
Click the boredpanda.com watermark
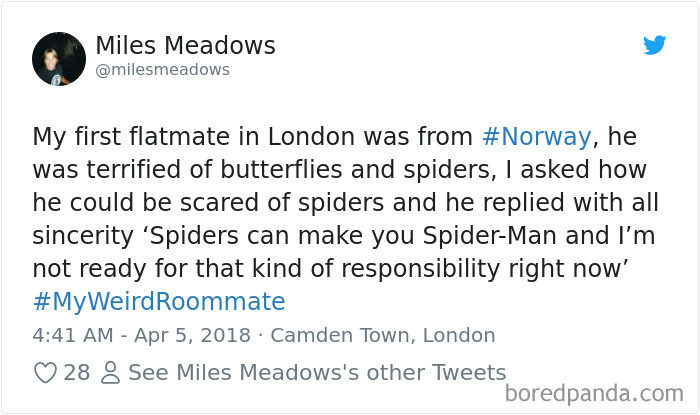click(594, 394)
